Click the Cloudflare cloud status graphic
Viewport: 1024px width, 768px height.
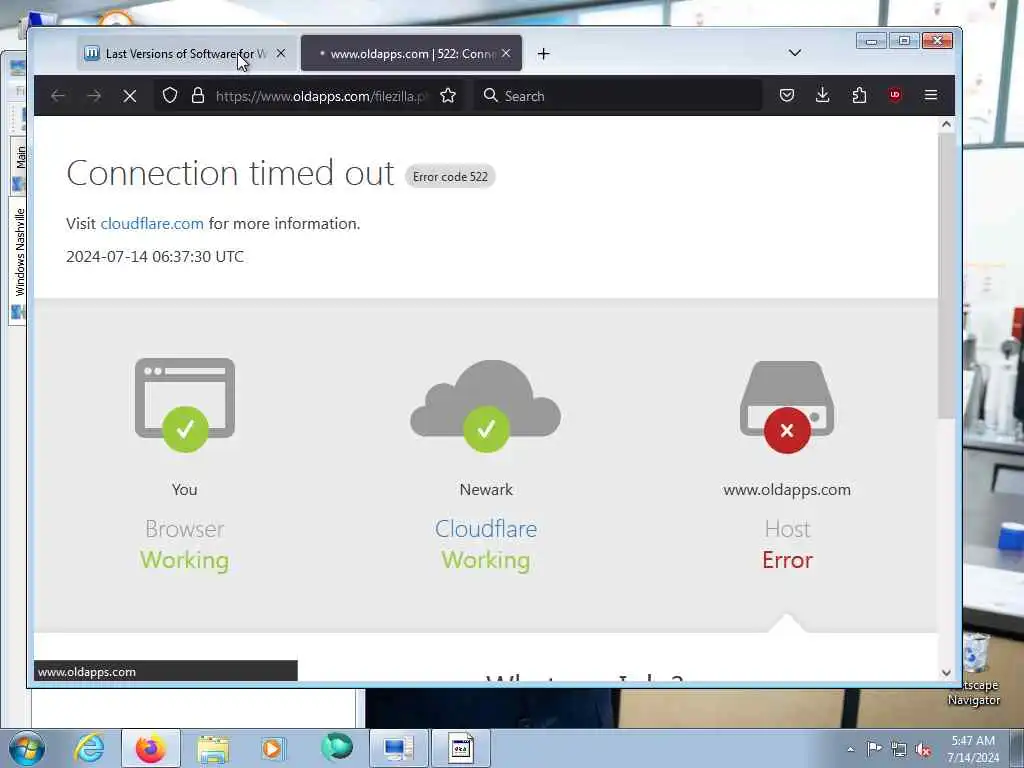(x=485, y=406)
